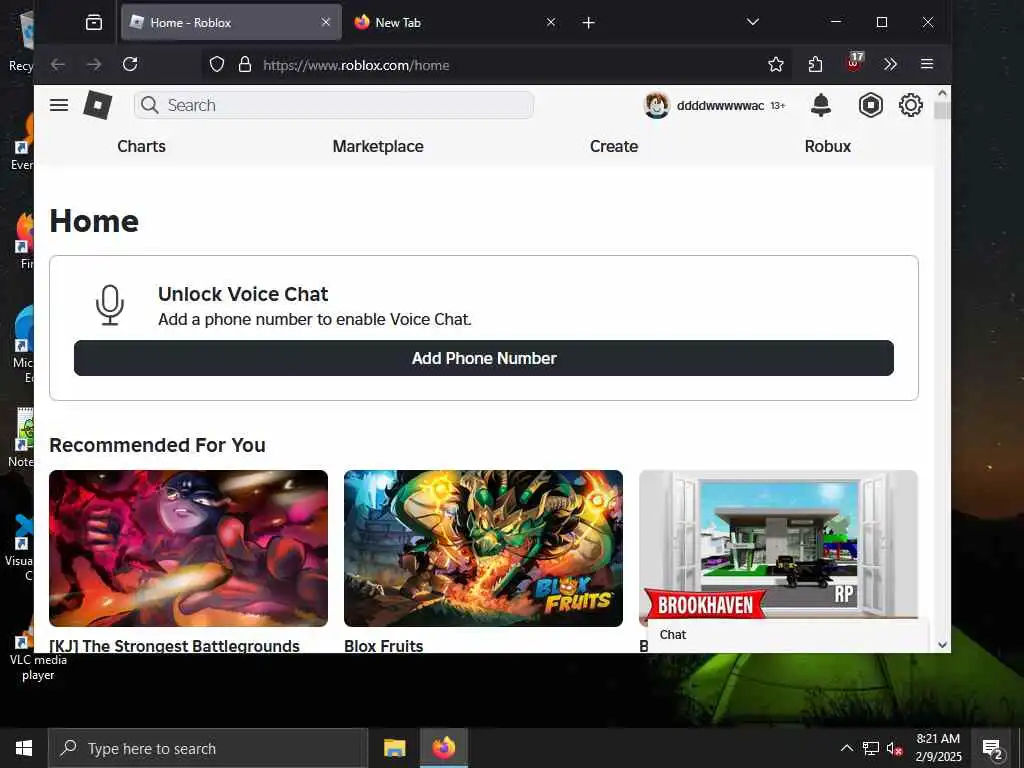Screen dimensions: 1024x768
Task: Expand the list all tabs dropdown
Action: click(x=753, y=22)
